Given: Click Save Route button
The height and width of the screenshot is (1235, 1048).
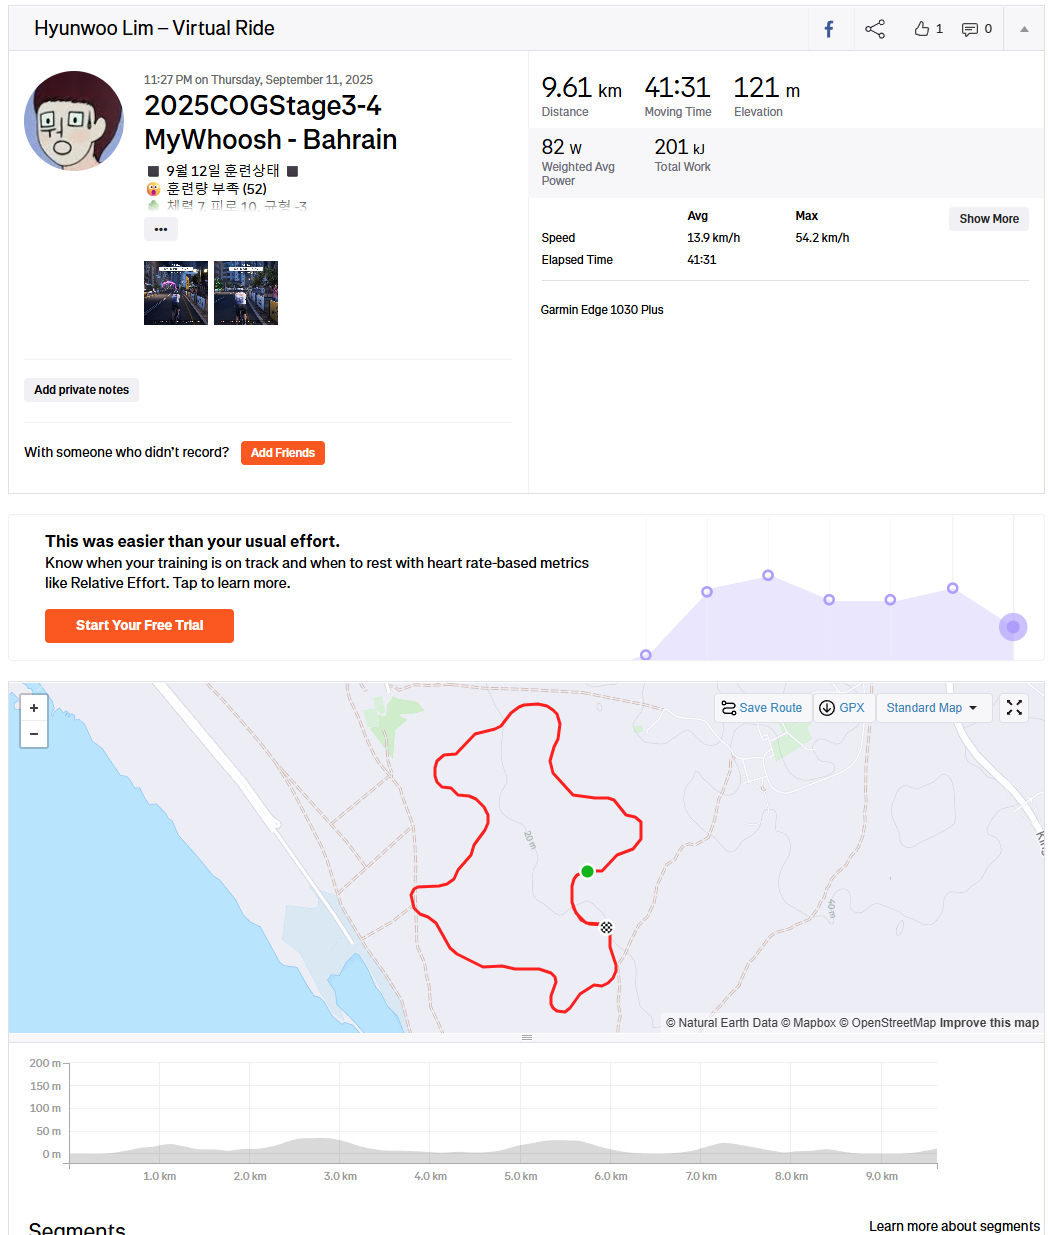Looking at the screenshot, I should click(x=762, y=708).
